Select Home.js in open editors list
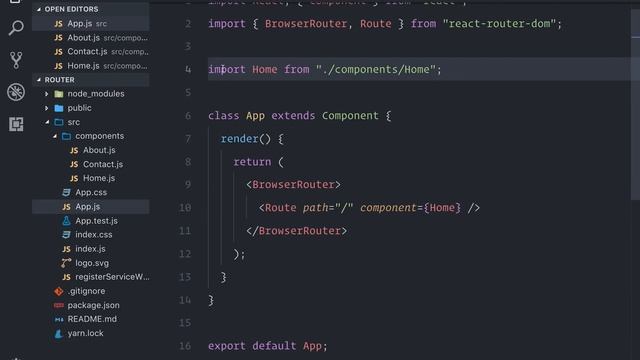Screen dimensions: 640x360 point(91,66)
